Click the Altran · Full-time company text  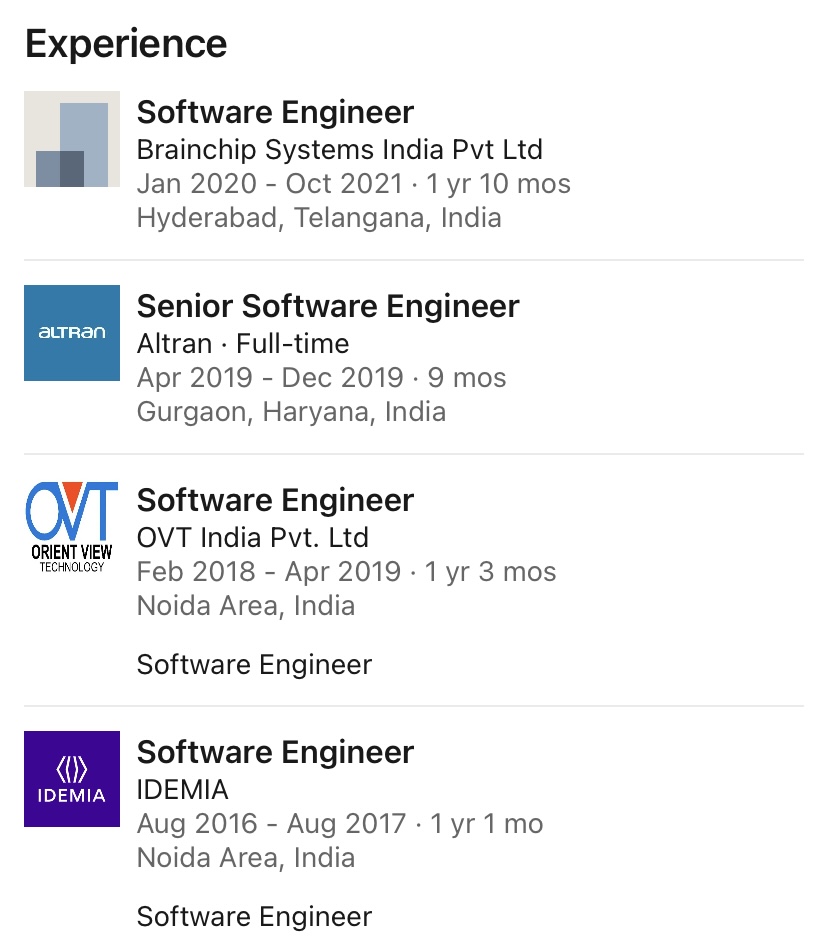[x=243, y=344]
